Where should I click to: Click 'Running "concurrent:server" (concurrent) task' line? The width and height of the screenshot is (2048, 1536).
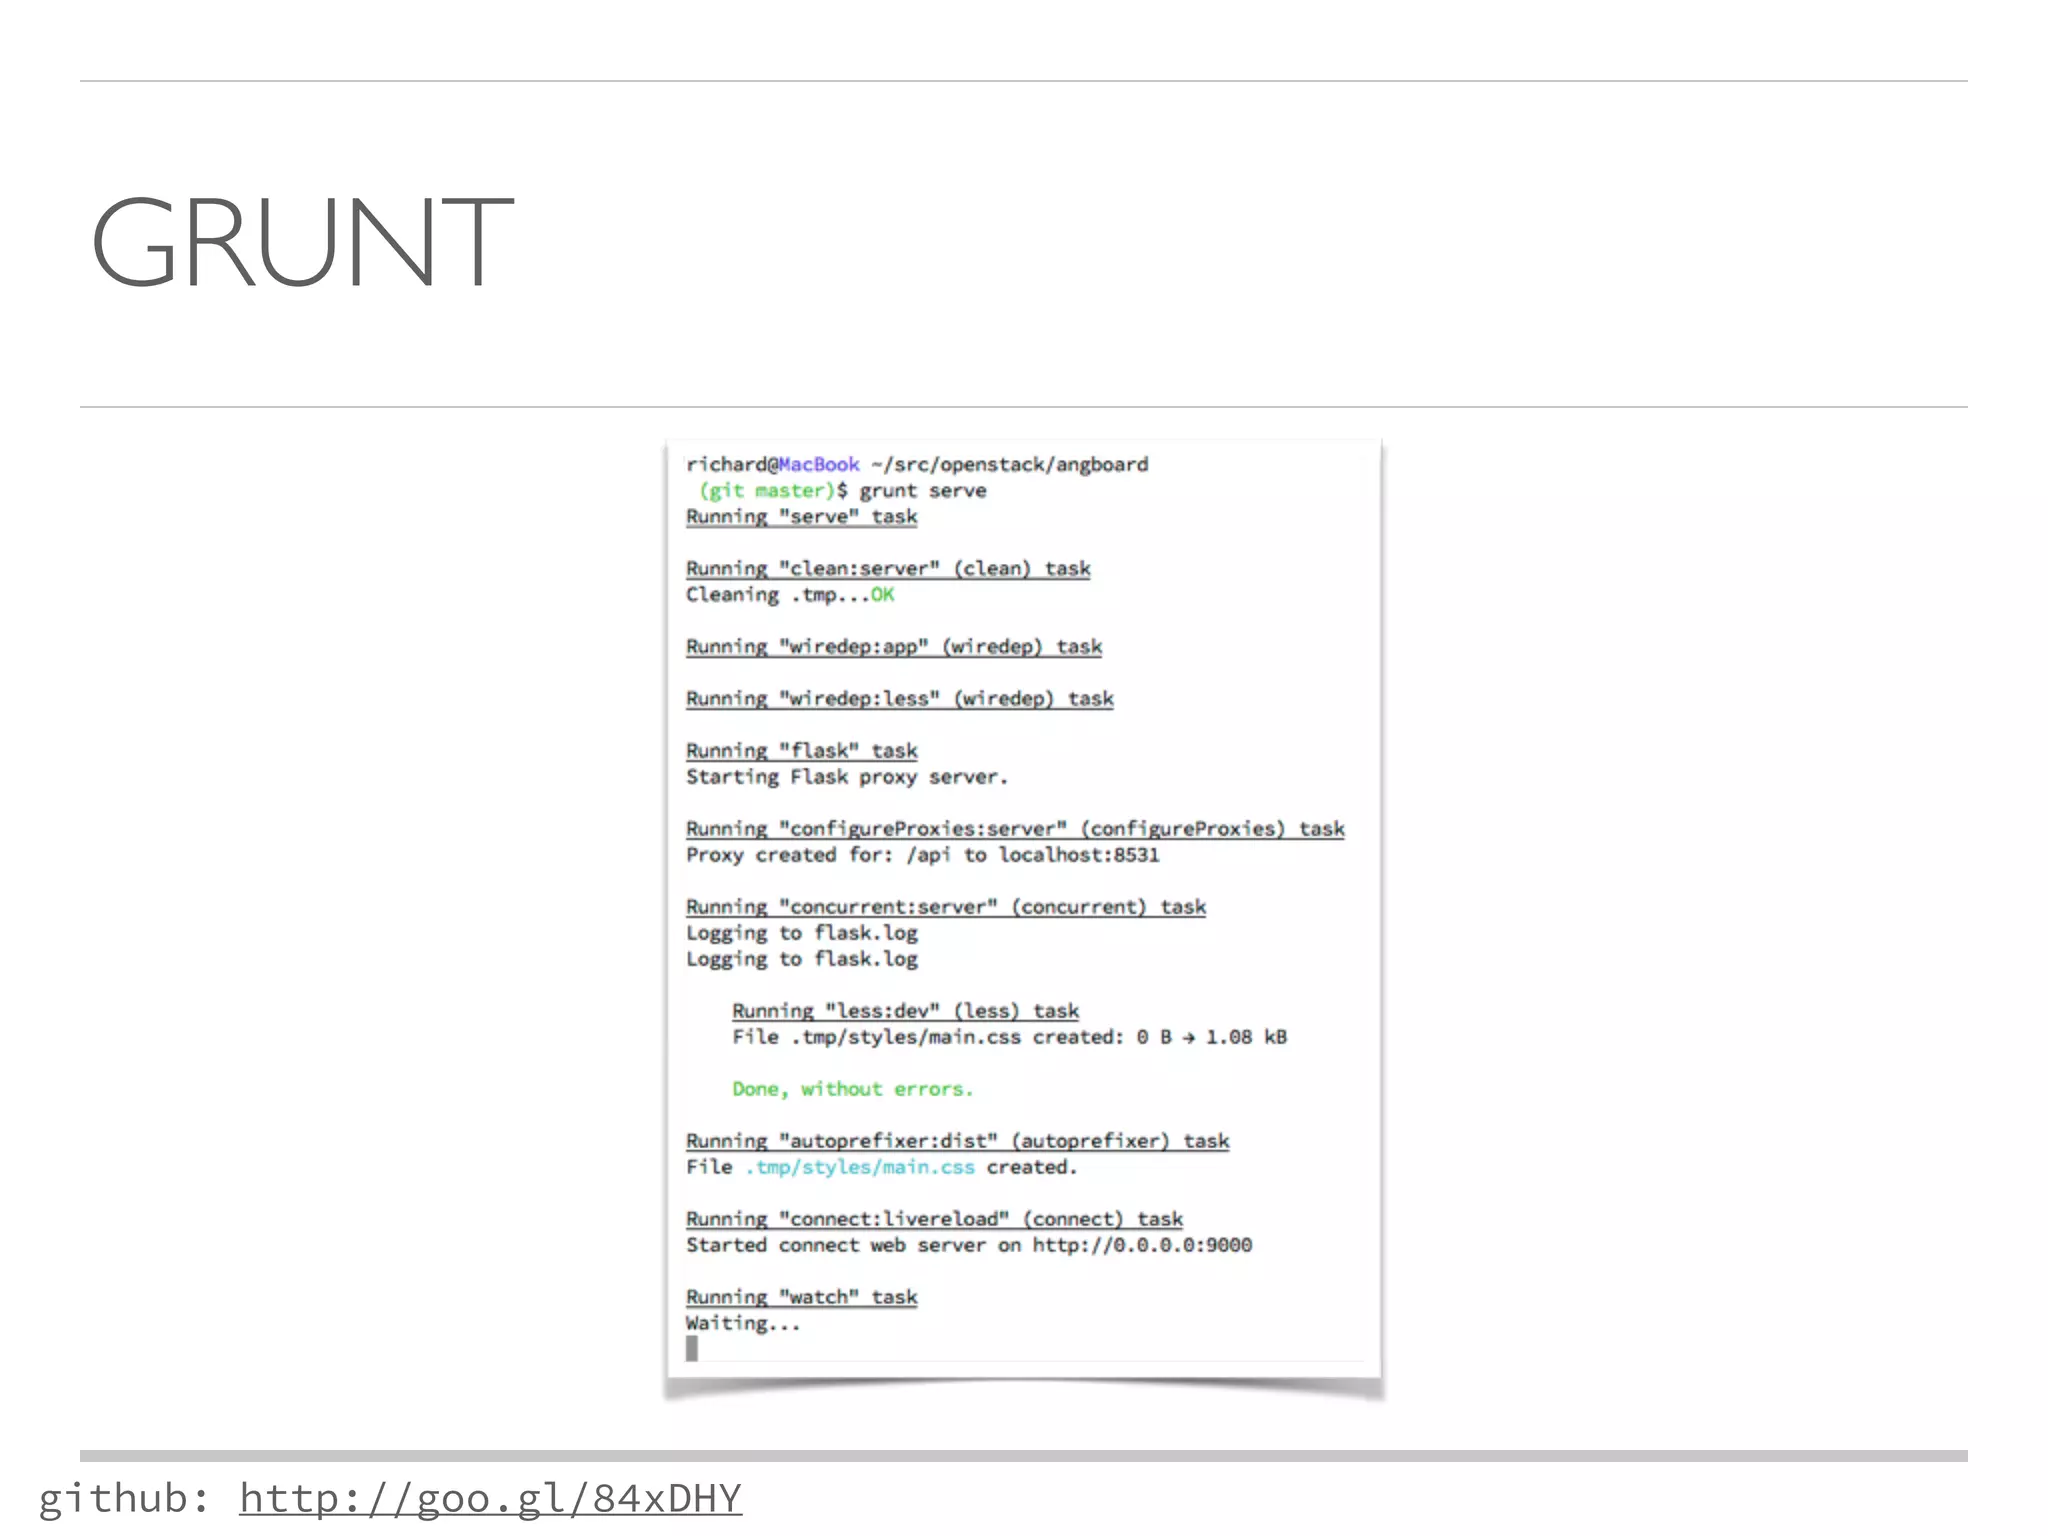pos(946,906)
